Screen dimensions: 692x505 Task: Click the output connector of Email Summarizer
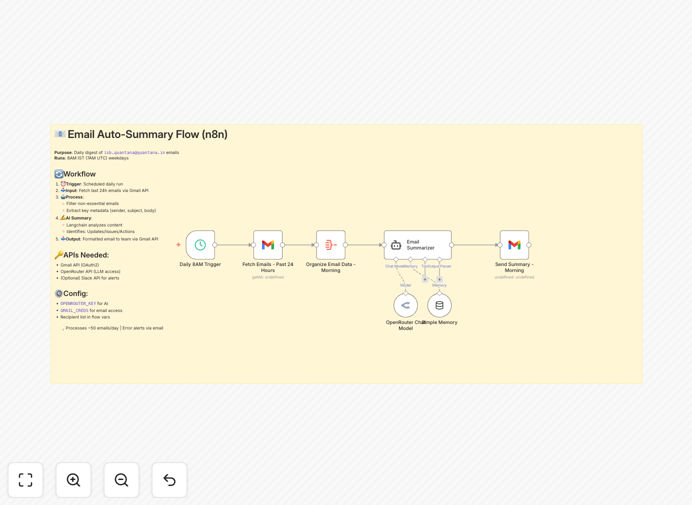point(451,245)
